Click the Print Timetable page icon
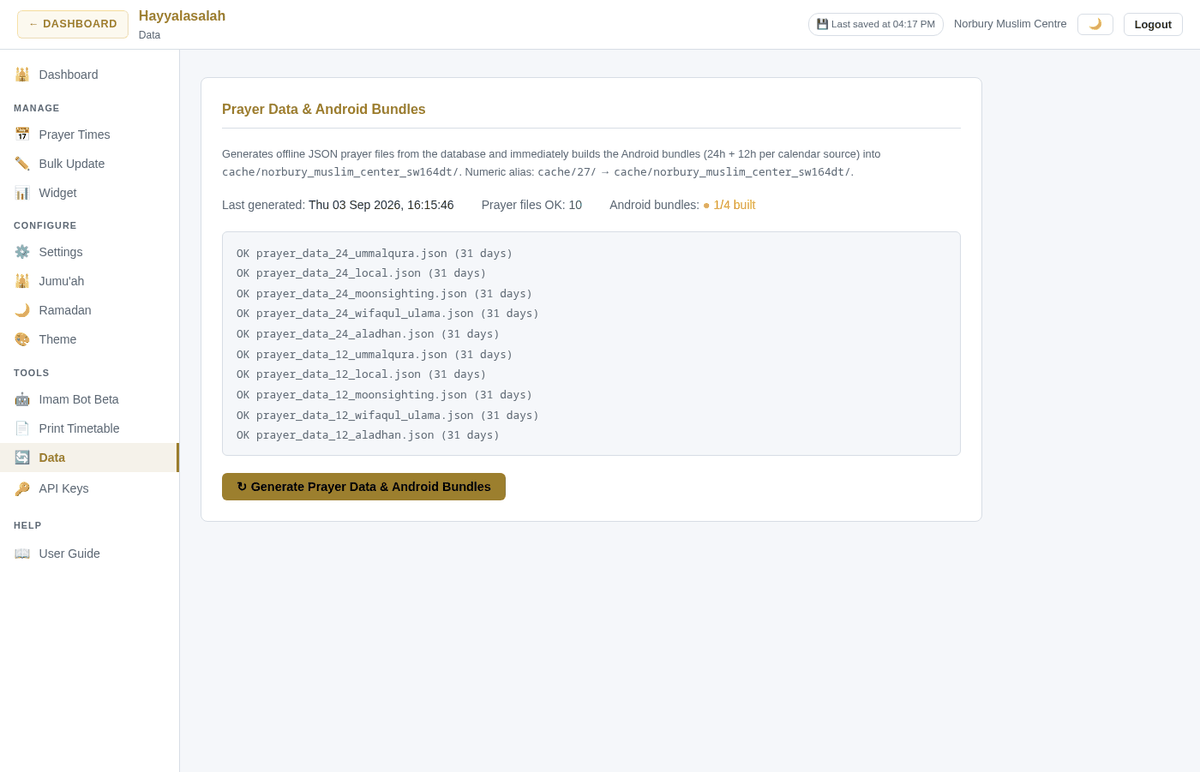1200x772 pixels. pyautogui.click(x=22, y=428)
